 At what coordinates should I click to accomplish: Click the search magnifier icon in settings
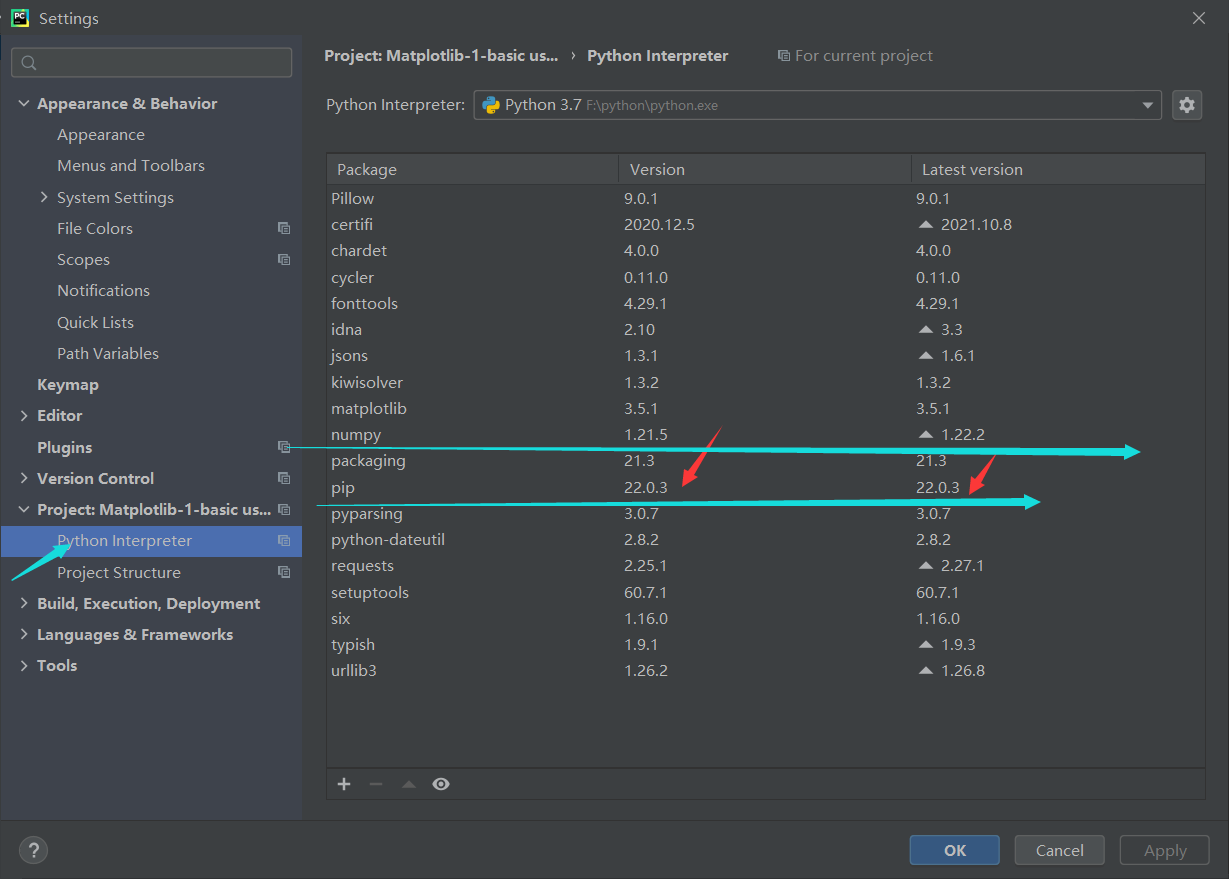(x=29, y=63)
